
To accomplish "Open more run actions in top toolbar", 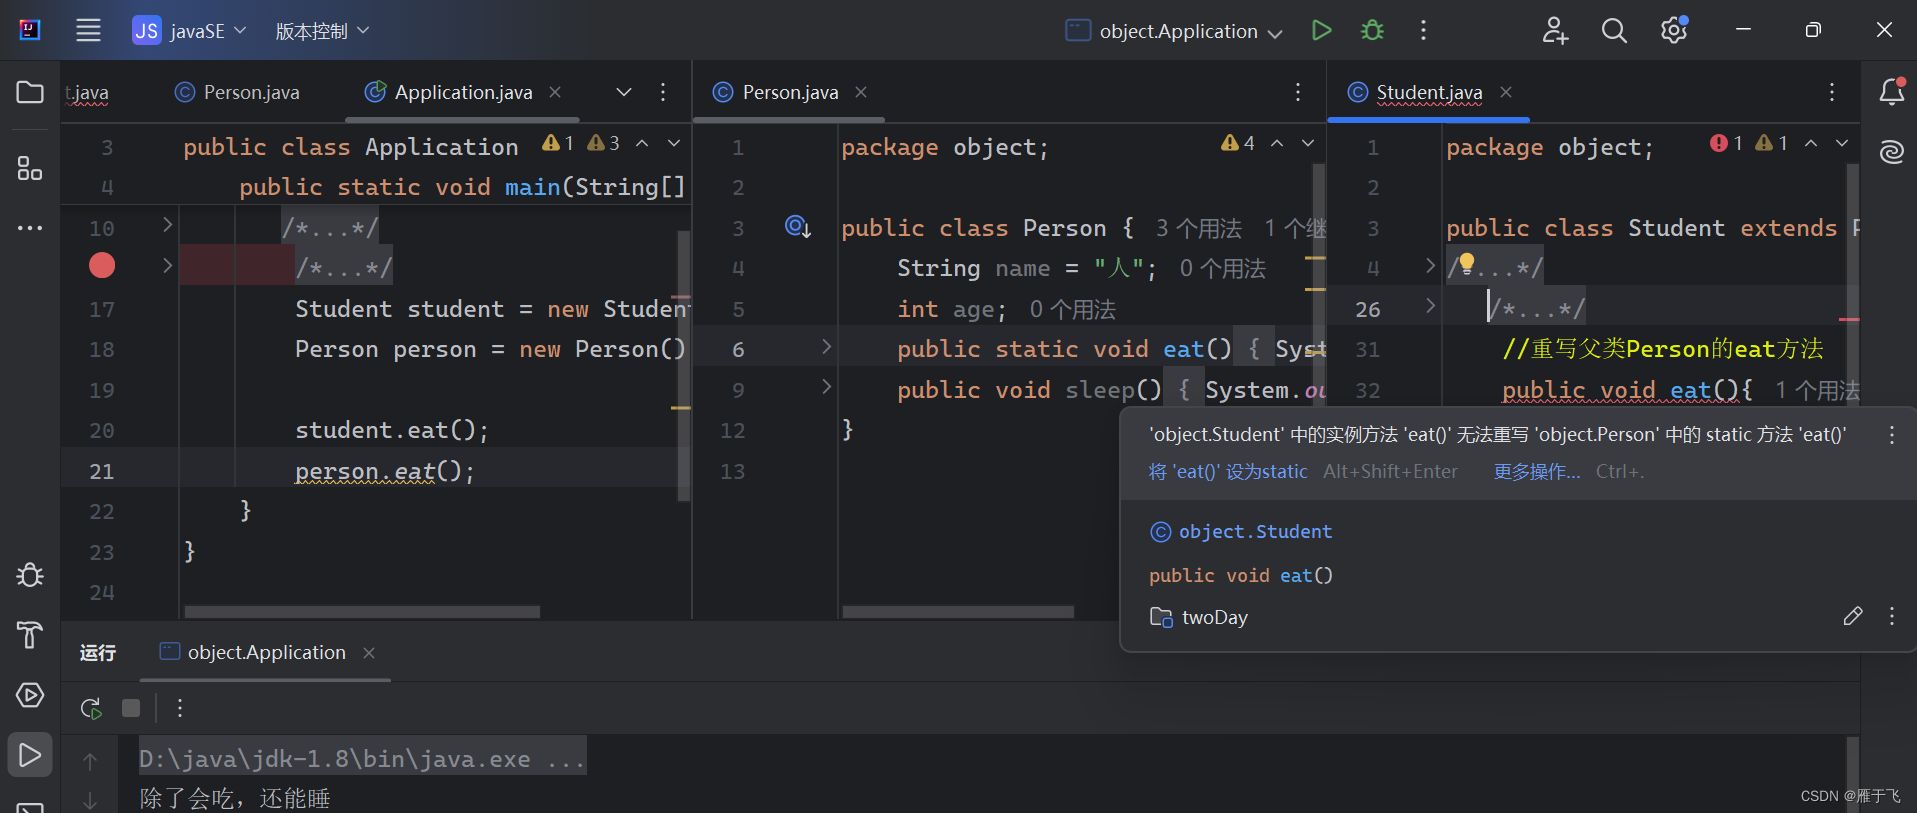I will click(x=1423, y=30).
